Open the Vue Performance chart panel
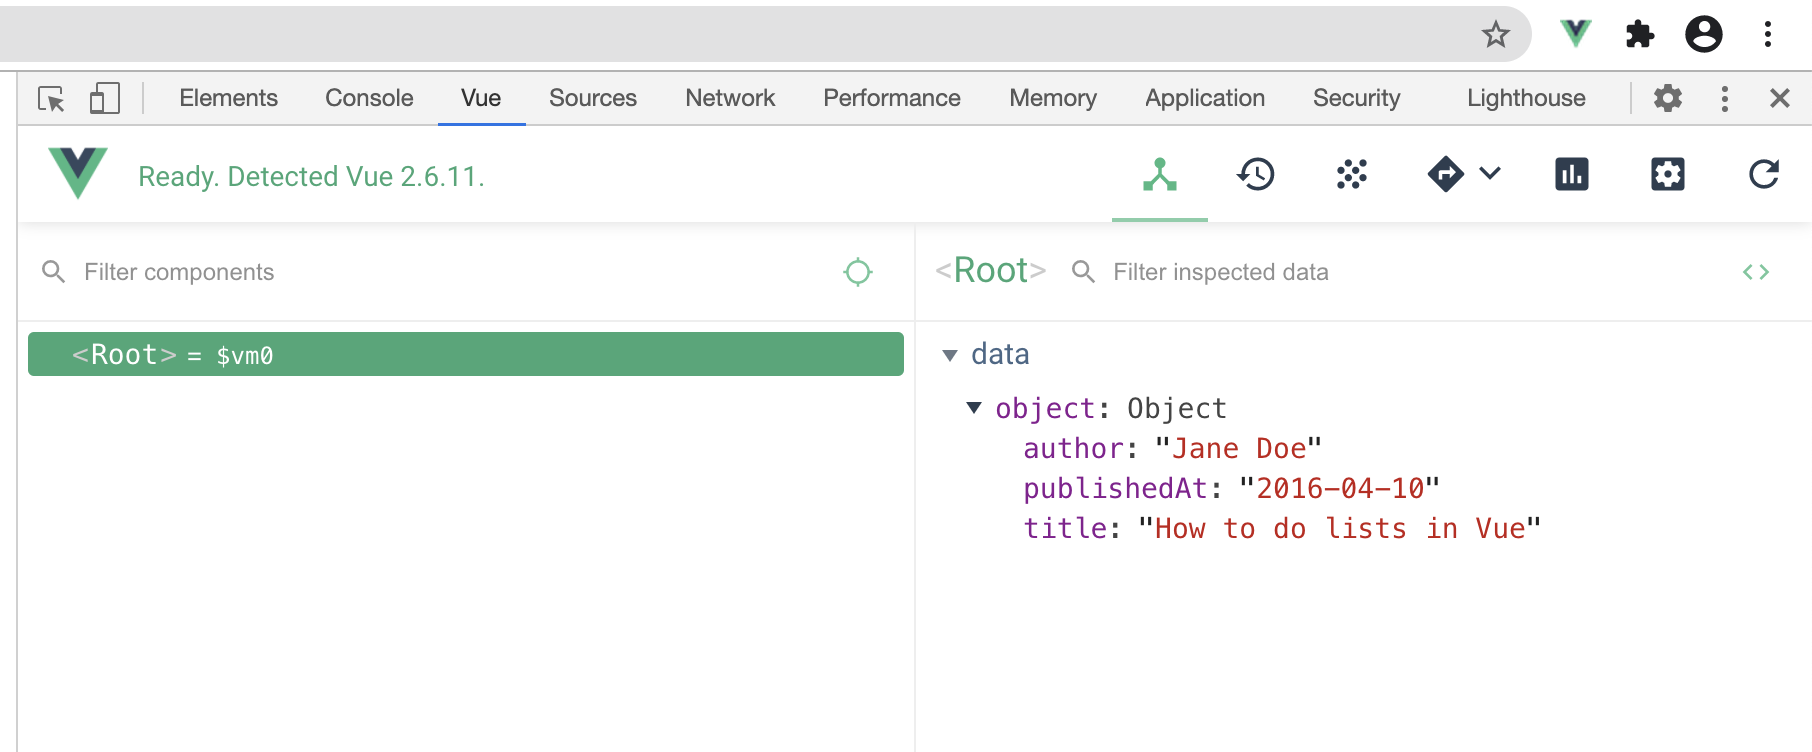1812x752 pixels. click(x=1571, y=175)
